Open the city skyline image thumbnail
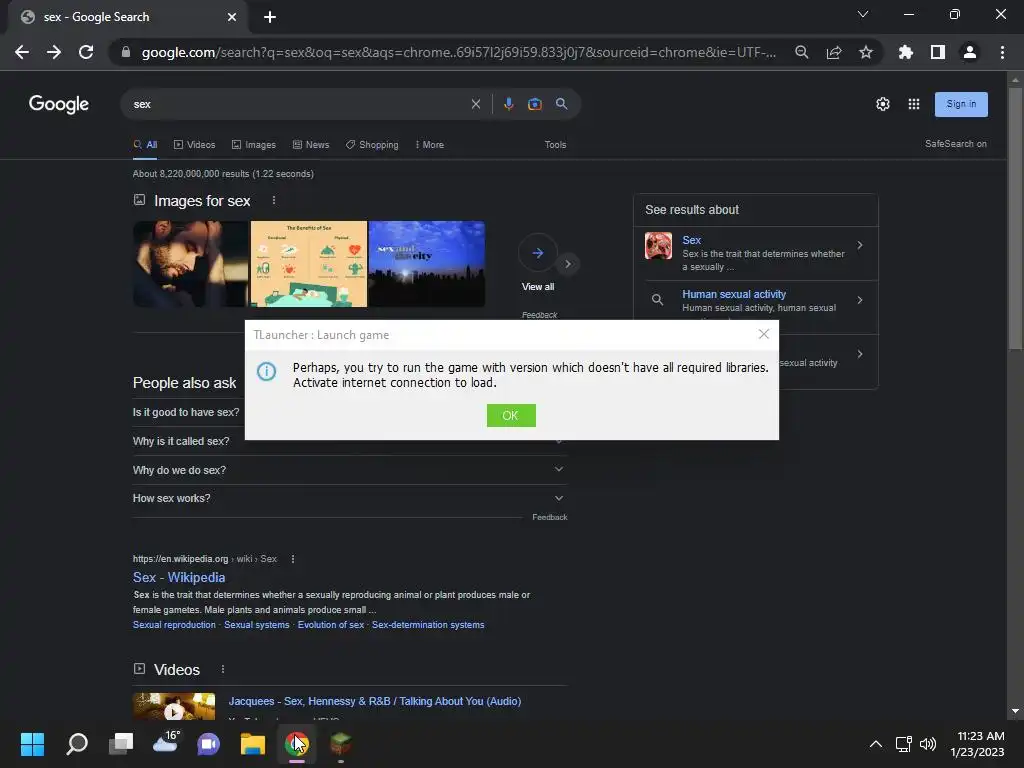The height and width of the screenshot is (768, 1024). (427, 264)
